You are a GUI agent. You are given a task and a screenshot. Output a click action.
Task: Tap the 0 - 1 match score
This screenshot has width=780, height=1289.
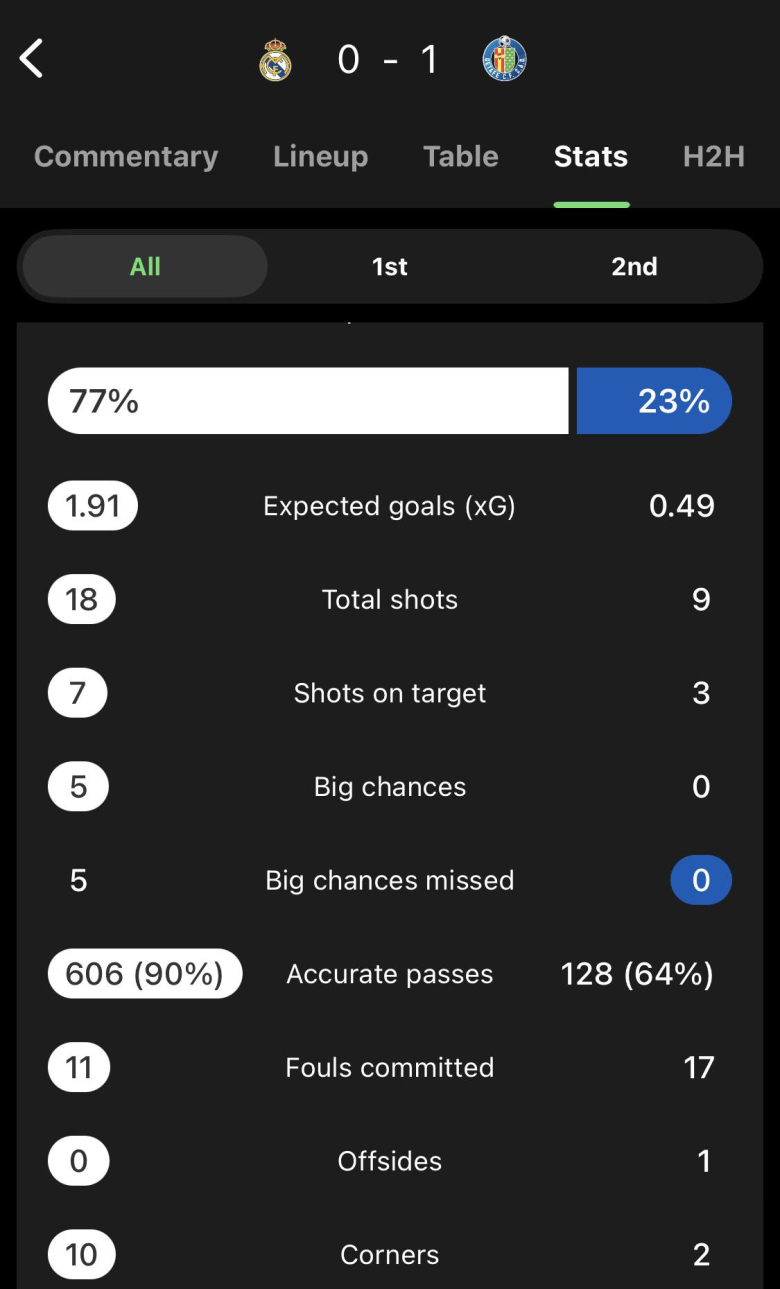pyautogui.click(x=389, y=60)
